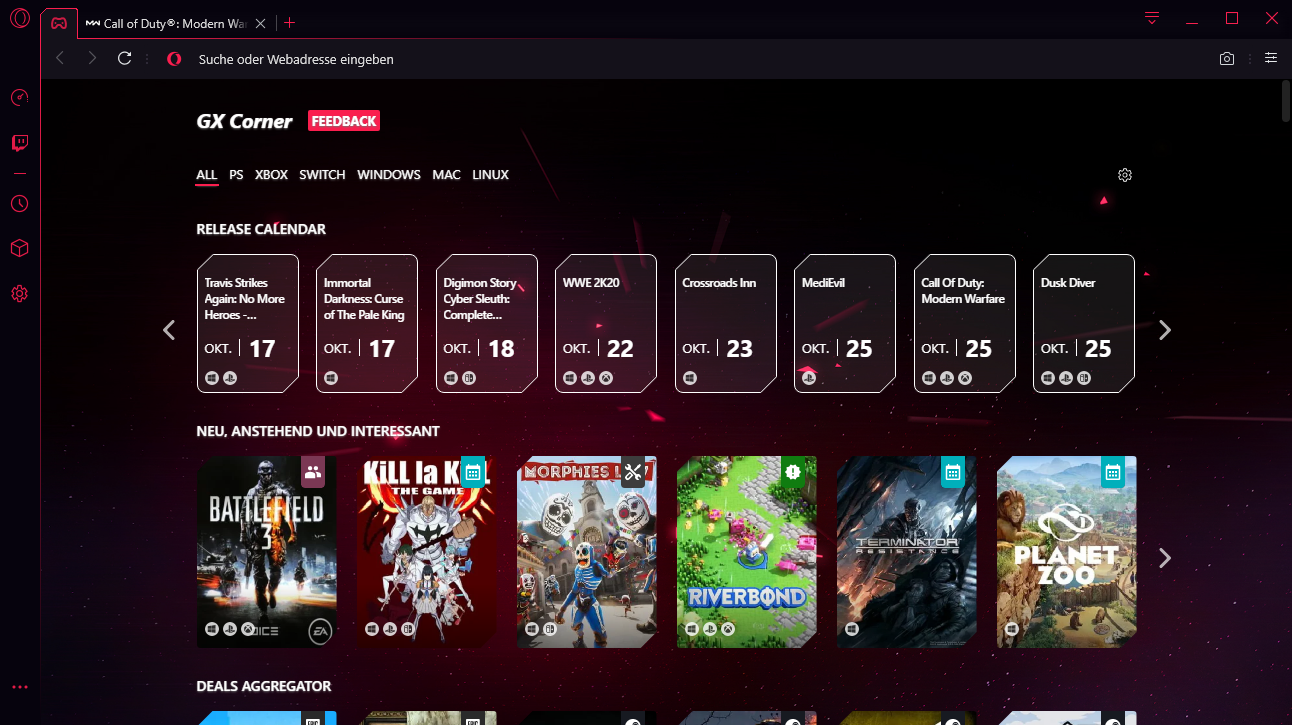Reload the current page
The width and height of the screenshot is (1292, 725).
[x=125, y=59]
